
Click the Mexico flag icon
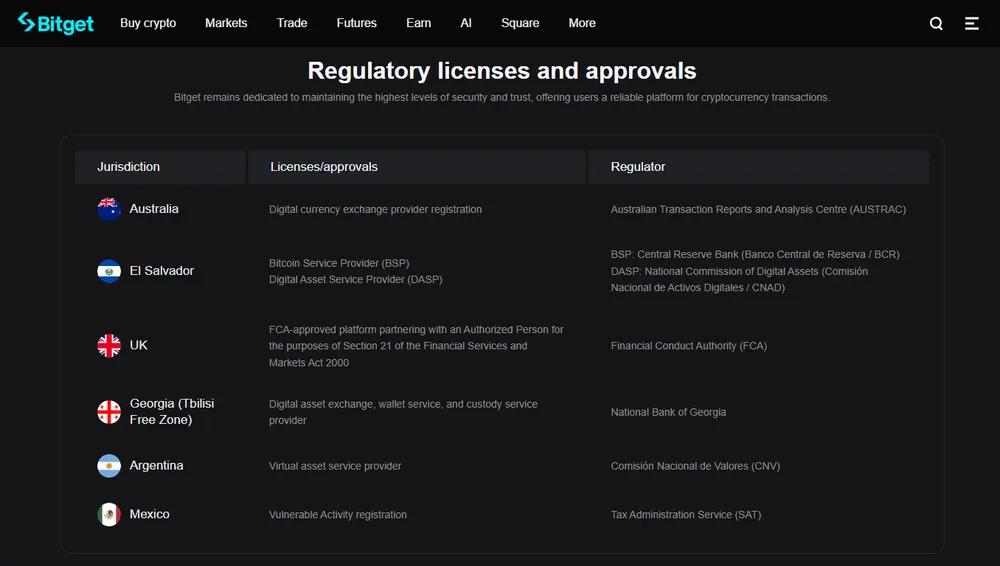[109, 514]
